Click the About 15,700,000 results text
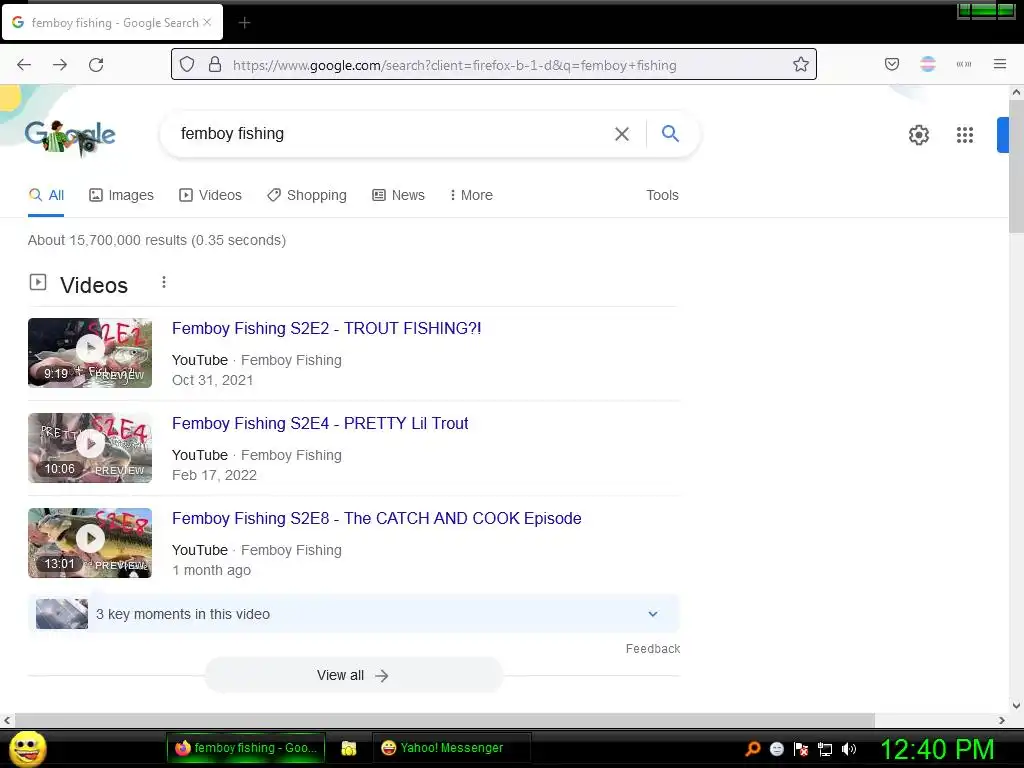The image size is (1024, 768). (x=157, y=240)
